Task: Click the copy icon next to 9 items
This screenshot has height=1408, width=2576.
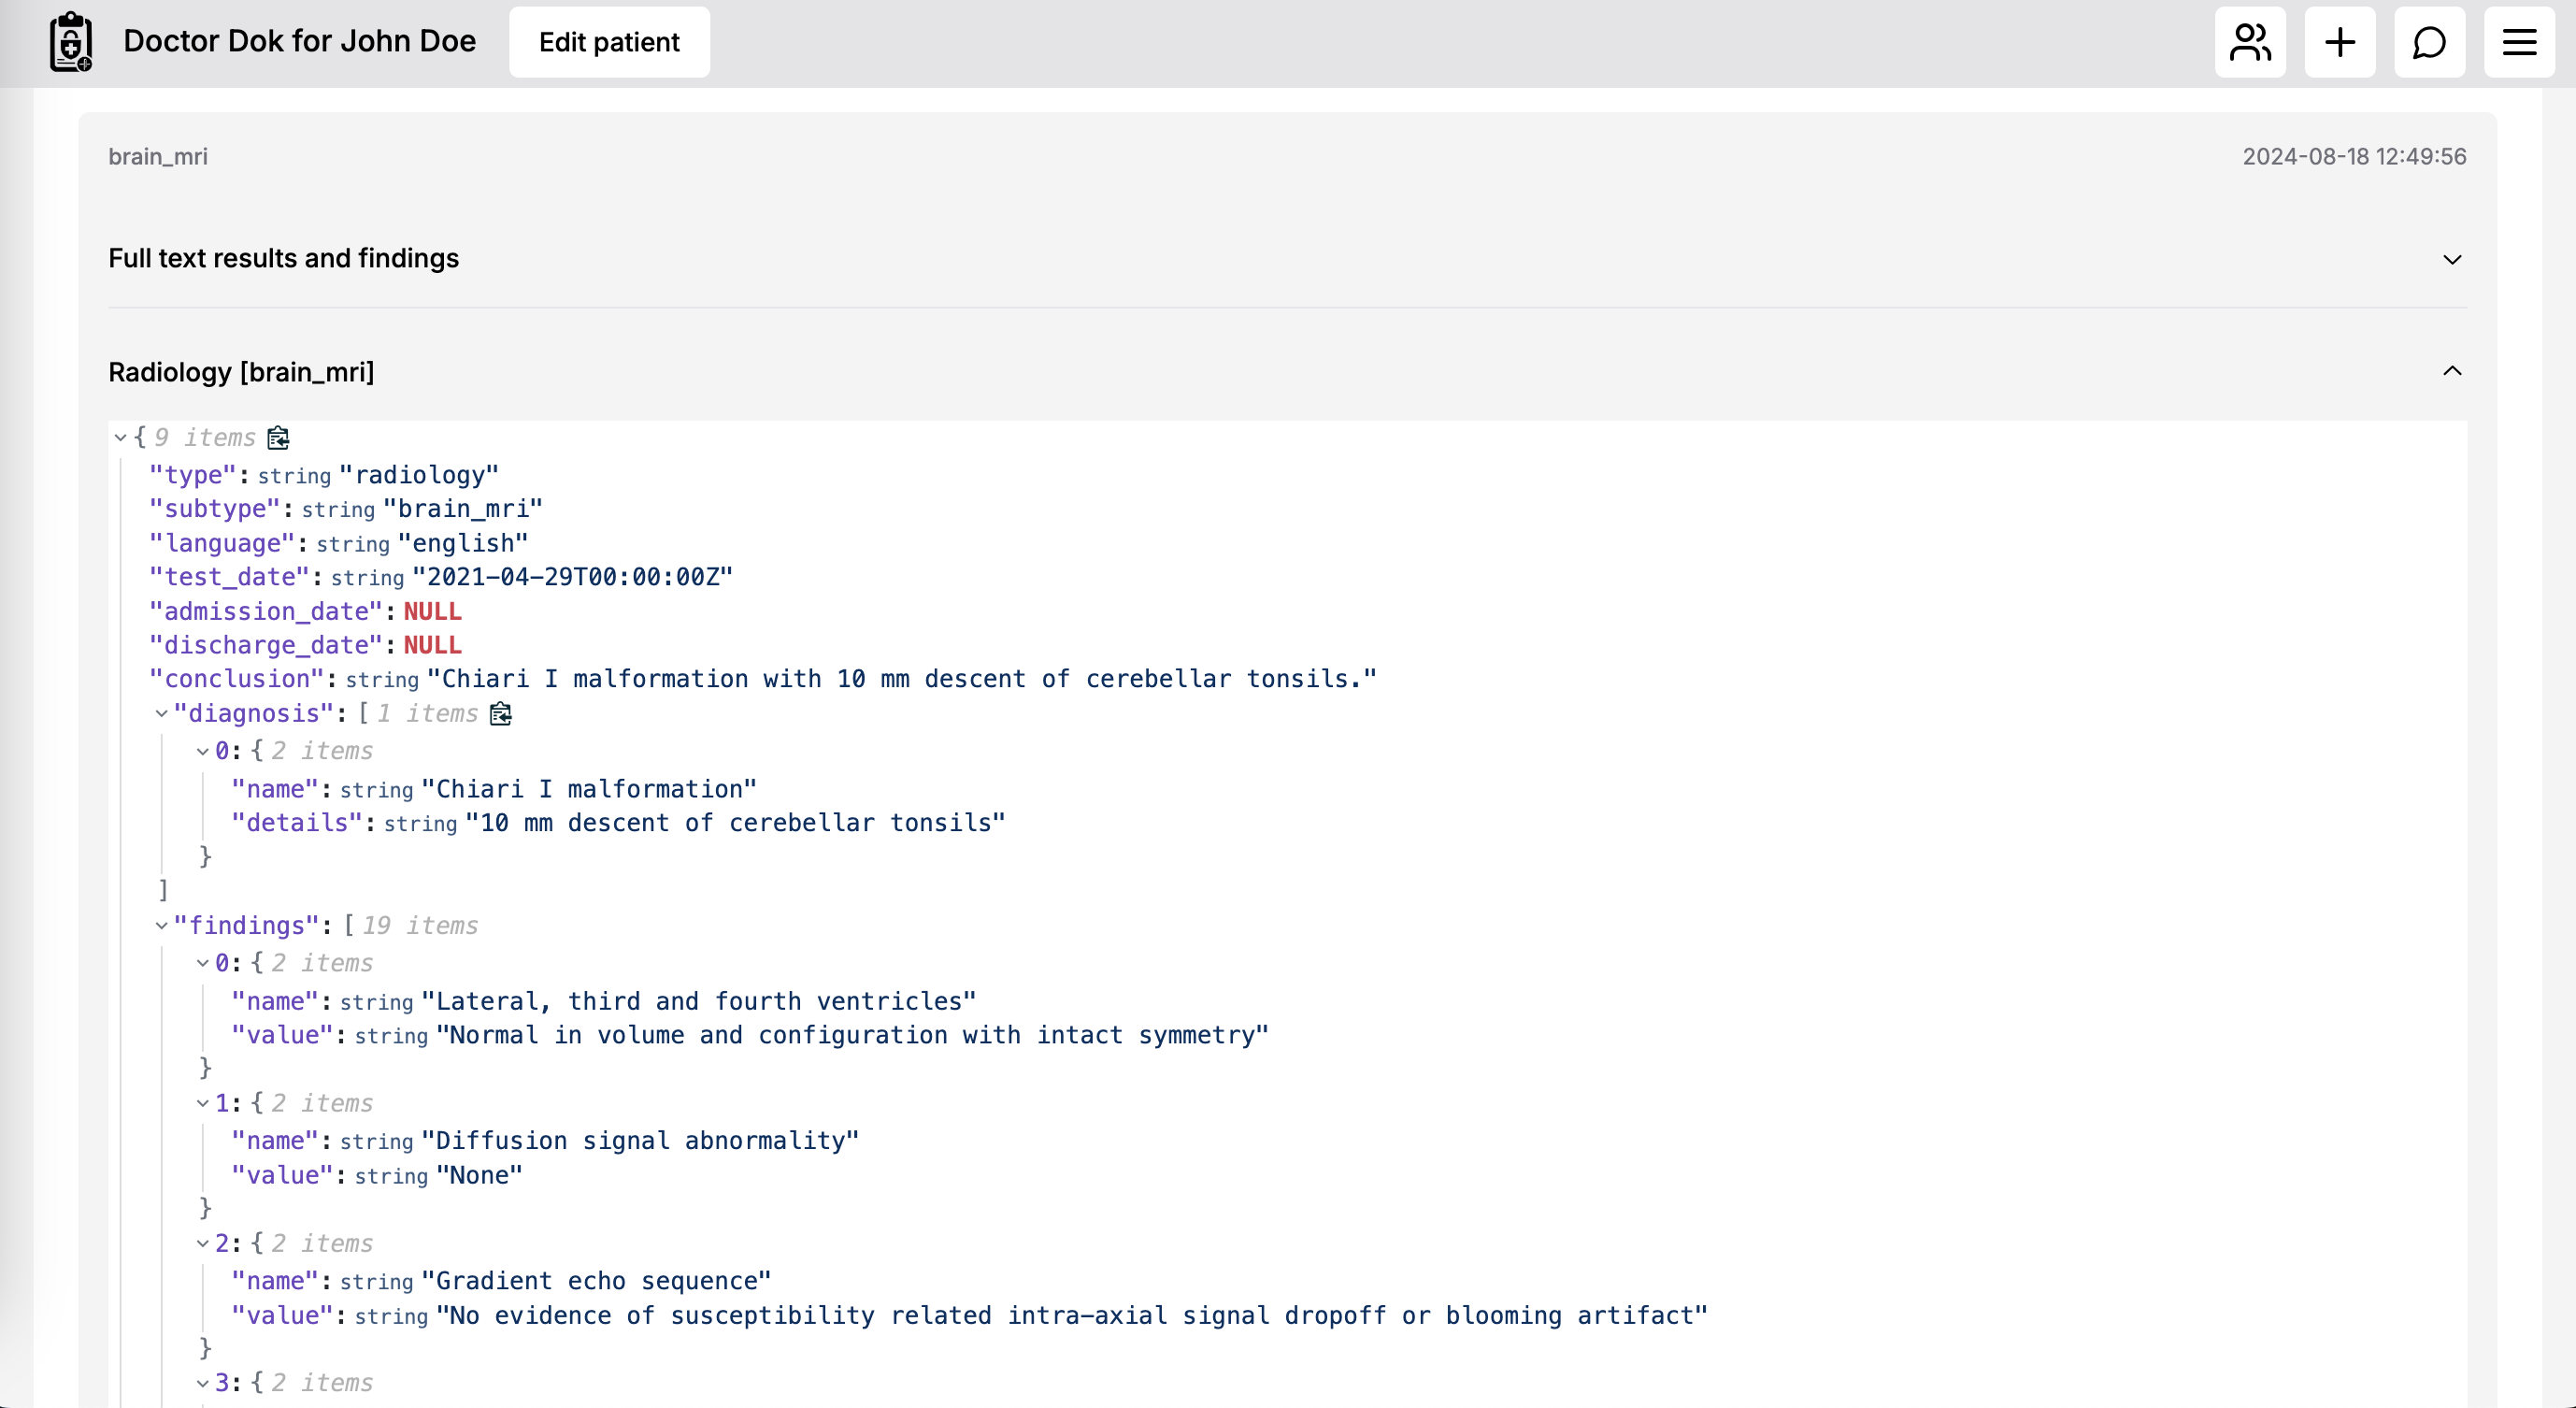Action: [x=276, y=437]
